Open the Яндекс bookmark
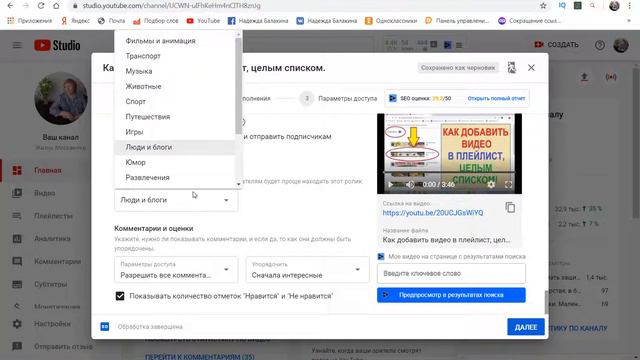Image resolution: width=640 pixels, height=360 pixels. (76, 21)
